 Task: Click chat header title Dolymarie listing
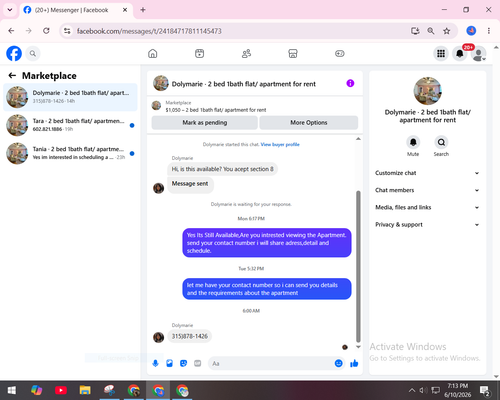click(244, 84)
